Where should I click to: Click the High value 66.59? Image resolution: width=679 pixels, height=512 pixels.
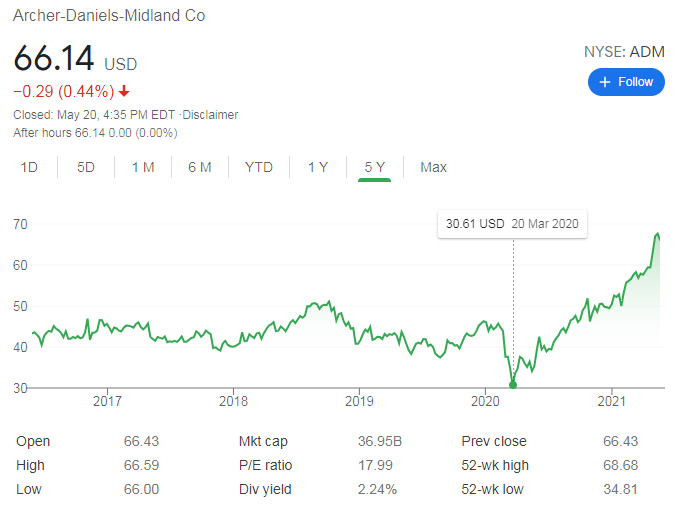(x=141, y=465)
